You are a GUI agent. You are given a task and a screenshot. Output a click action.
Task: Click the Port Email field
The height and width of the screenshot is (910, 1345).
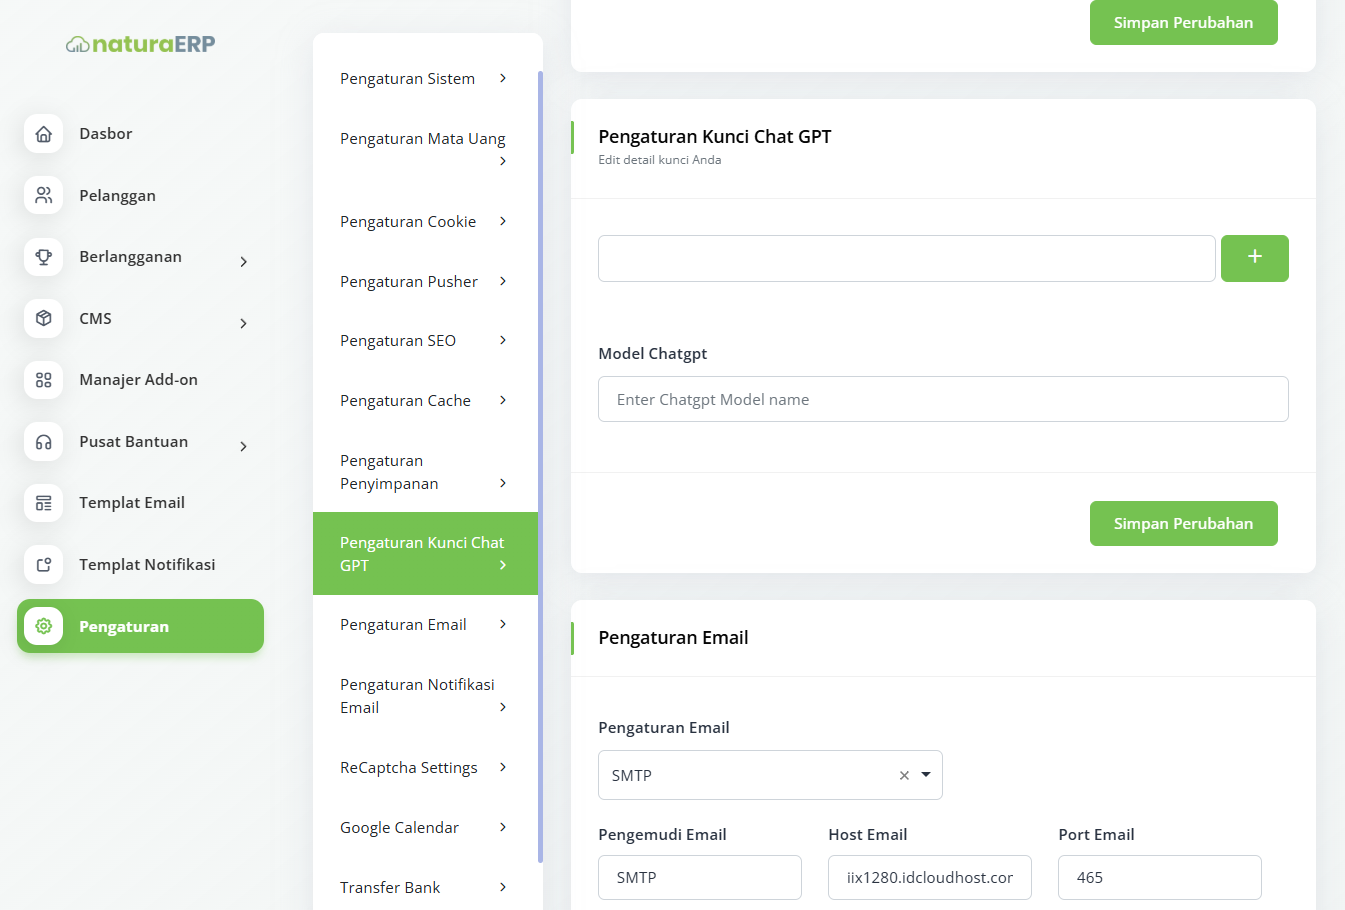(1160, 877)
